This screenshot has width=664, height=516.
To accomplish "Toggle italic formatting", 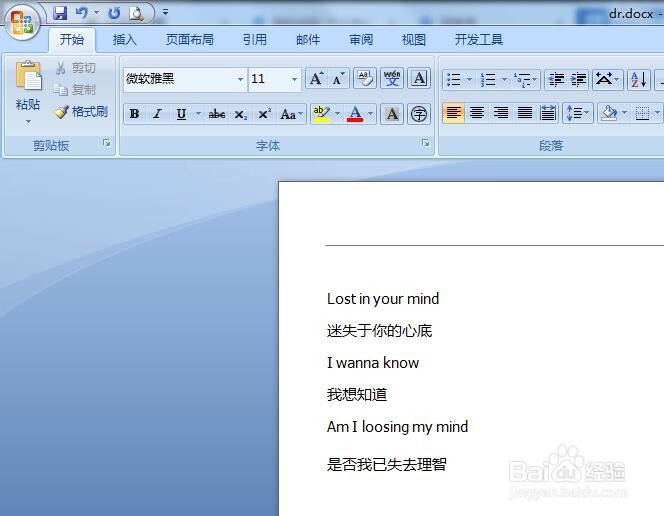I will coord(158,114).
